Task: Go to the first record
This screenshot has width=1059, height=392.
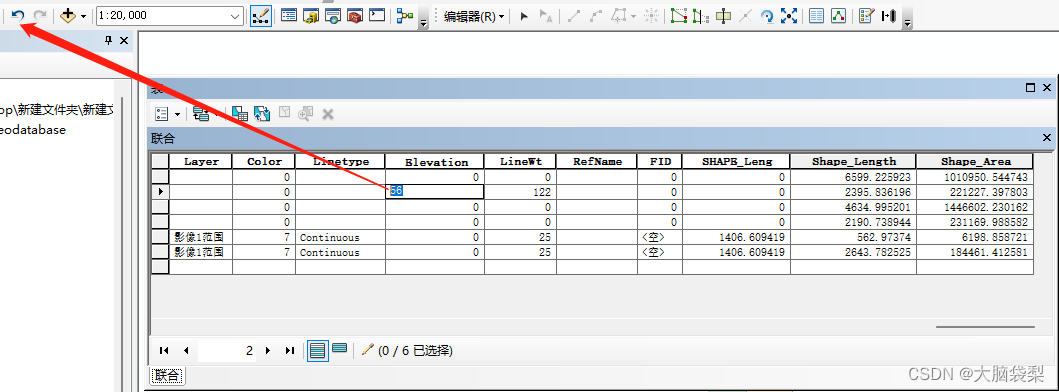Action: 164,350
